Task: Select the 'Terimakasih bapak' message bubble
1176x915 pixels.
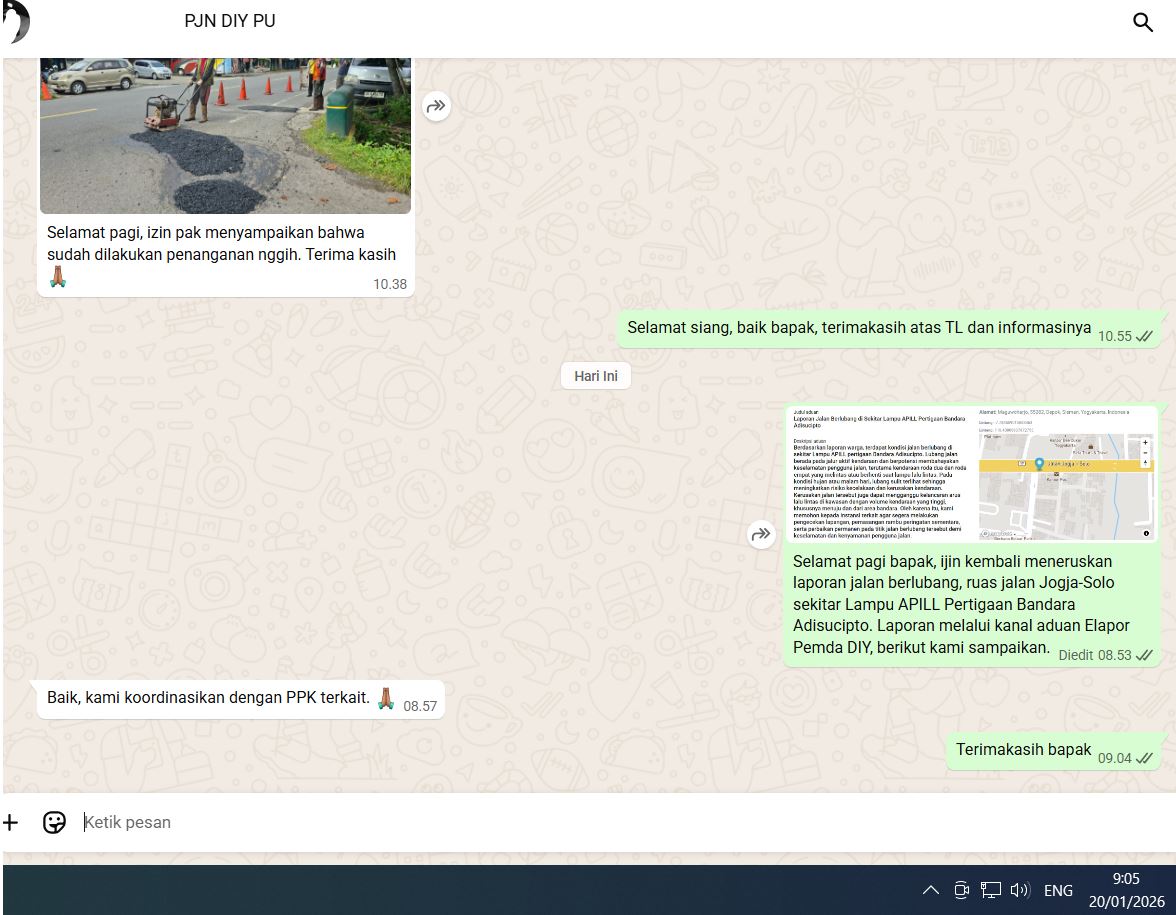Action: click(1023, 750)
